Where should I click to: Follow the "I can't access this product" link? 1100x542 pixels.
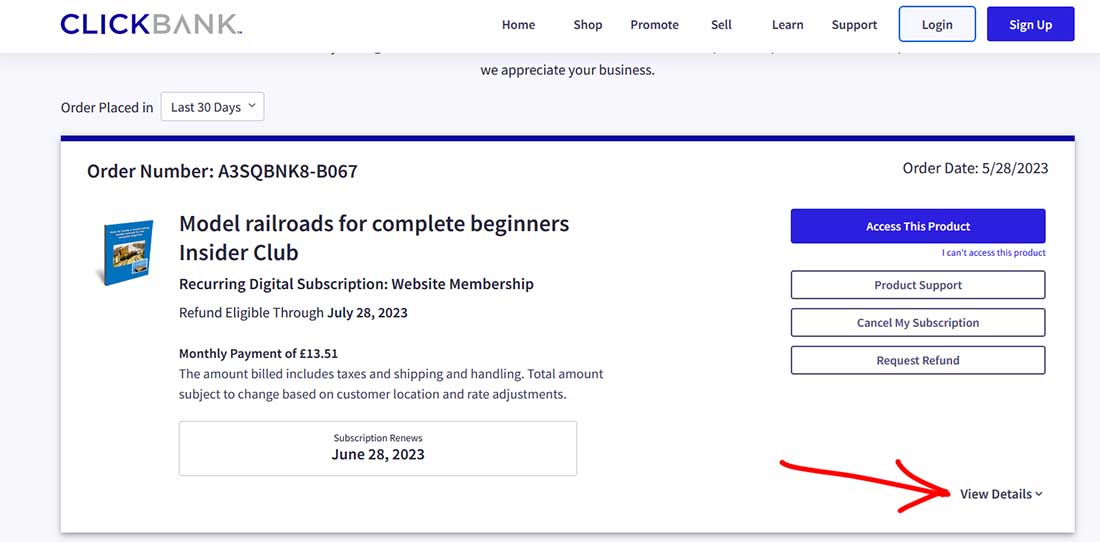pyautogui.click(x=993, y=253)
